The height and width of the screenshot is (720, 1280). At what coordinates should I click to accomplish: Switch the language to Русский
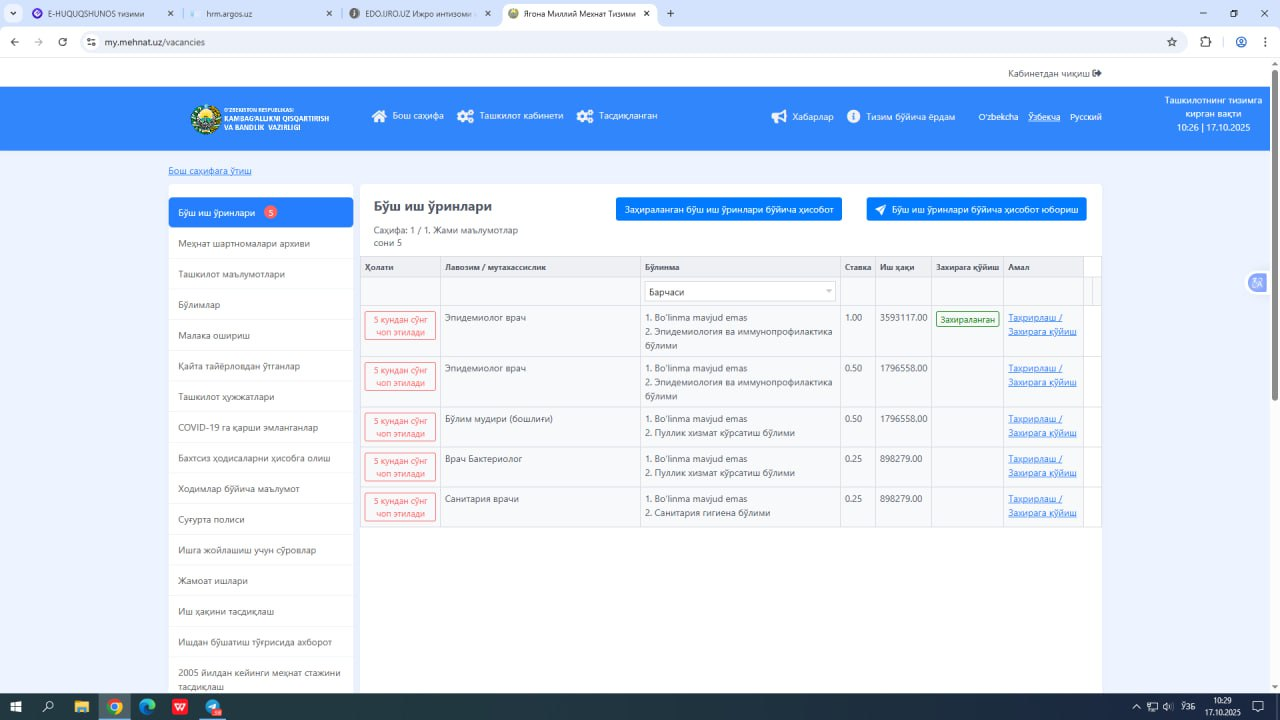pyautogui.click(x=1085, y=117)
